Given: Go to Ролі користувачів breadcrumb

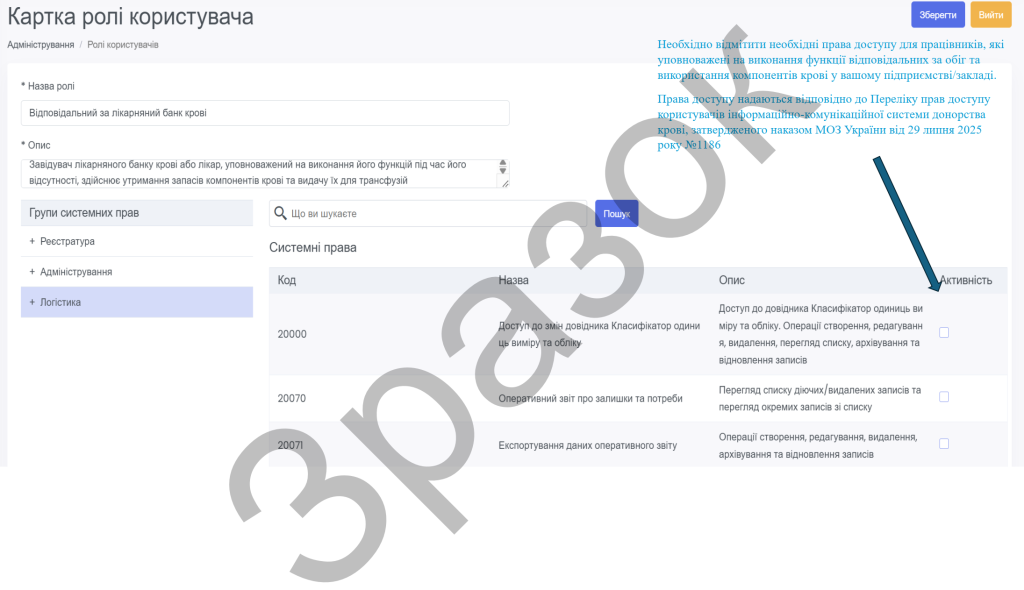Looking at the screenshot, I should [x=122, y=45].
